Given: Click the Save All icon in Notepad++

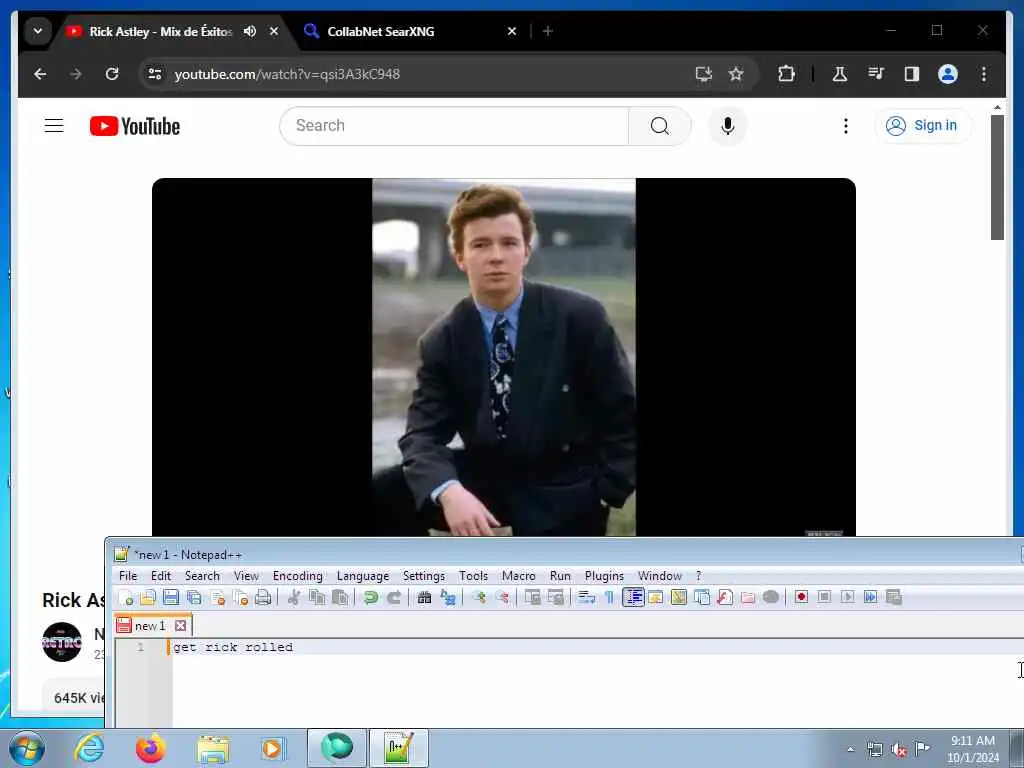Looking at the screenshot, I should (x=194, y=597).
